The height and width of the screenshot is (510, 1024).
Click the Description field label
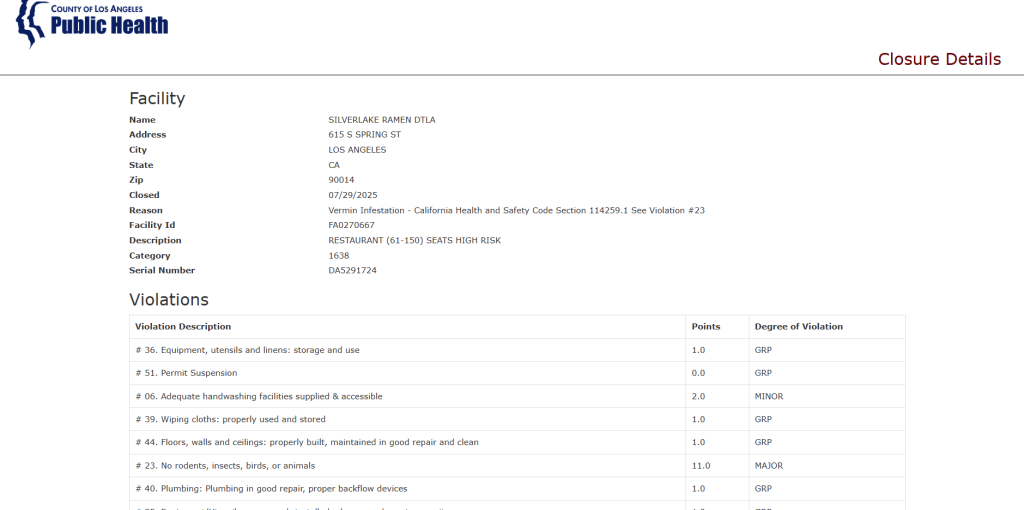point(155,240)
